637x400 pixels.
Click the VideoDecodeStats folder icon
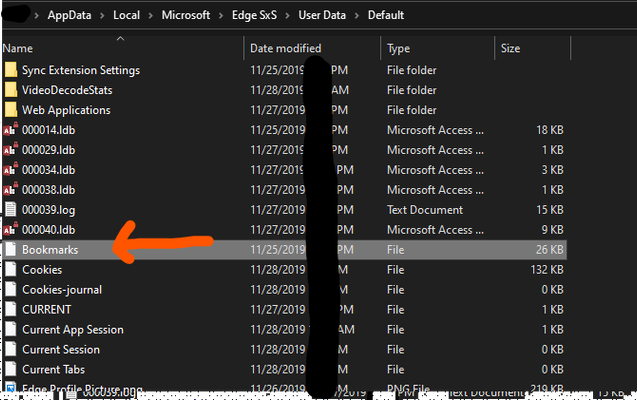(x=11, y=90)
